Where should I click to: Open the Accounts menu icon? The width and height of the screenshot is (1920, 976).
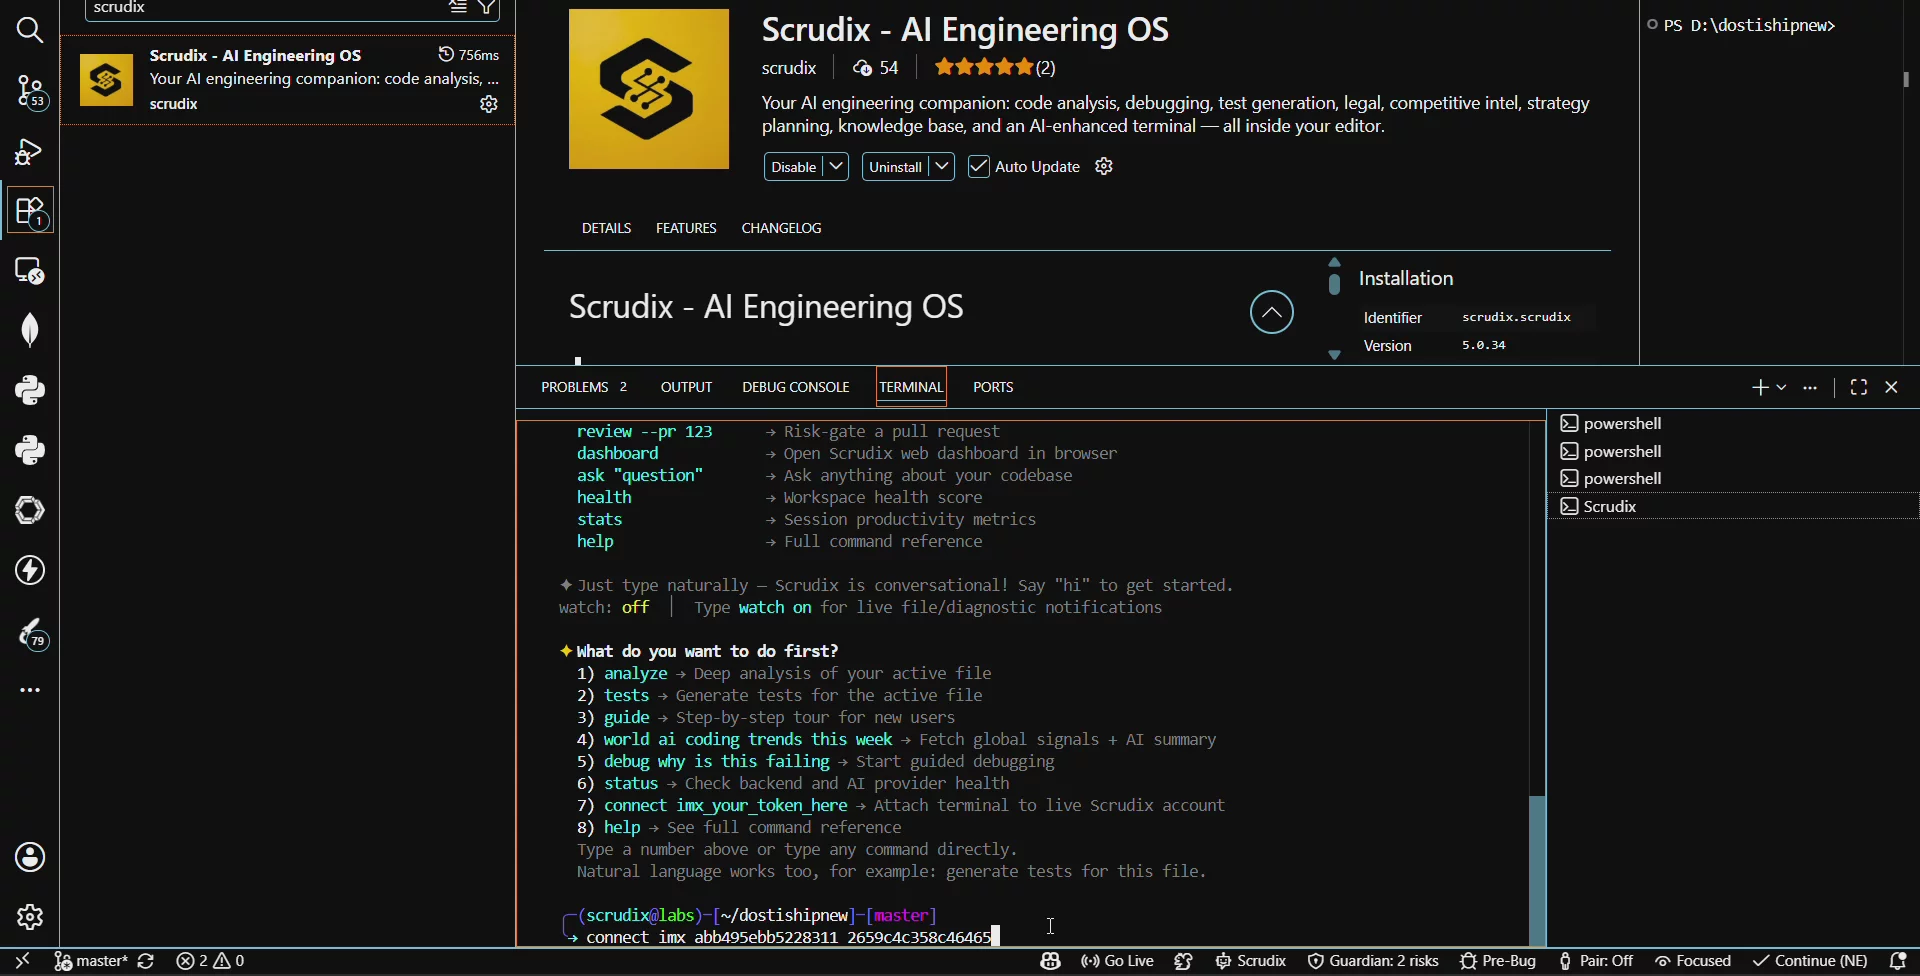click(30, 857)
